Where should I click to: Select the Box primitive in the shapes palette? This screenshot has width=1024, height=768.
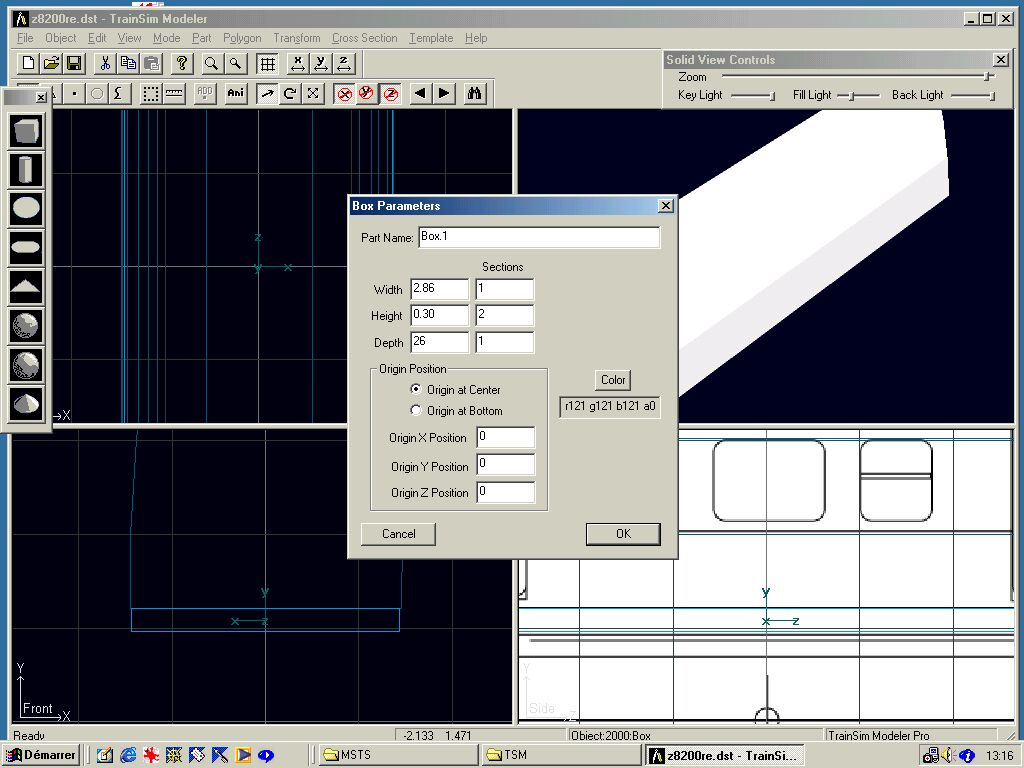27,132
